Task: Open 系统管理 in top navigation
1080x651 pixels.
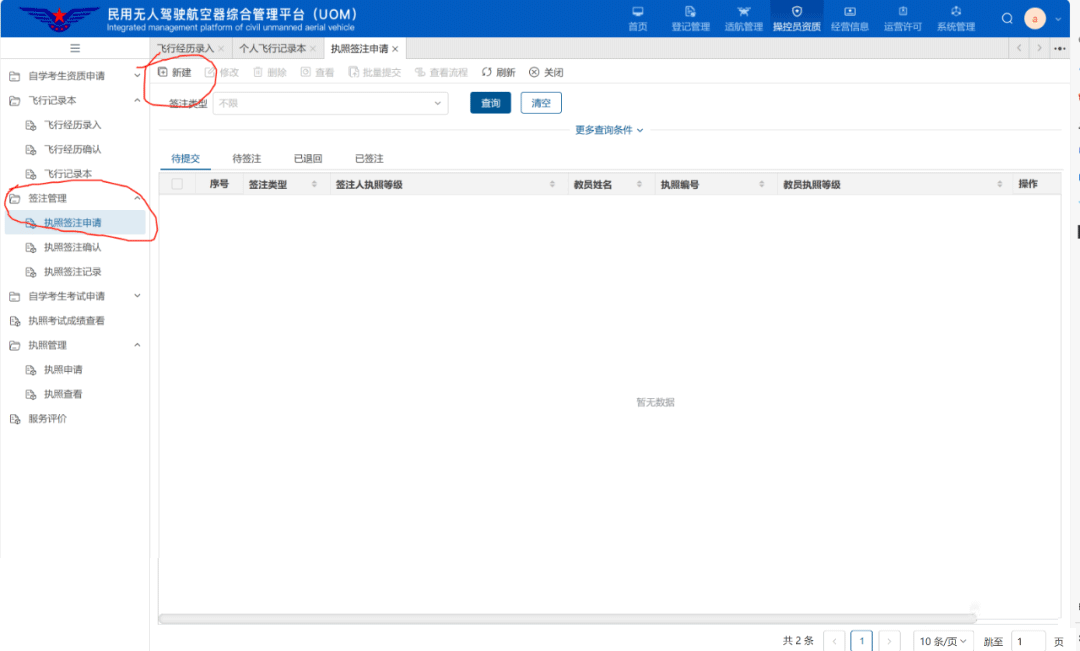Action: [x=955, y=19]
